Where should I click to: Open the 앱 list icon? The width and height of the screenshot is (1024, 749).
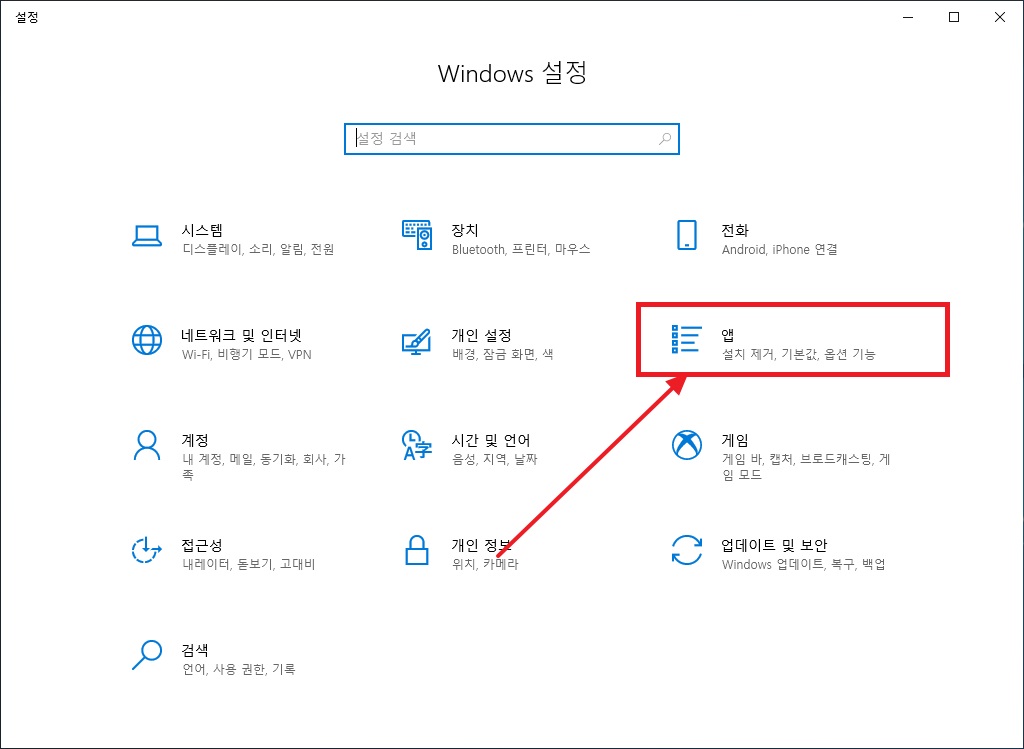686,340
